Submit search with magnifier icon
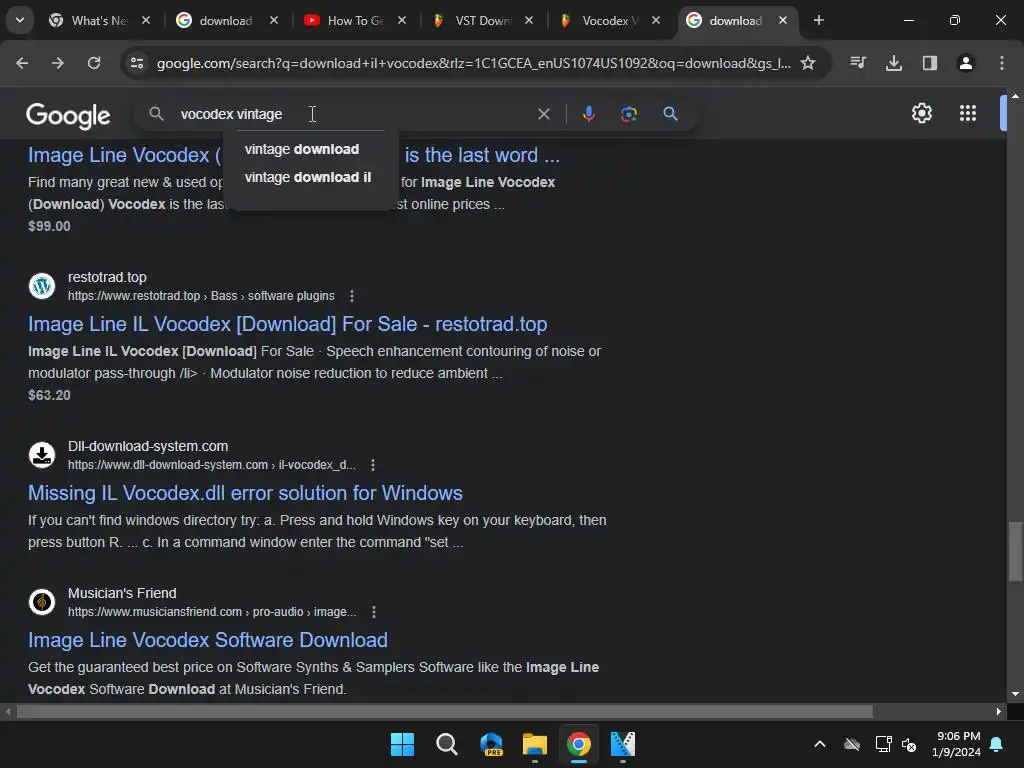Viewport: 1024px width, 768px height. pos(670,114)
